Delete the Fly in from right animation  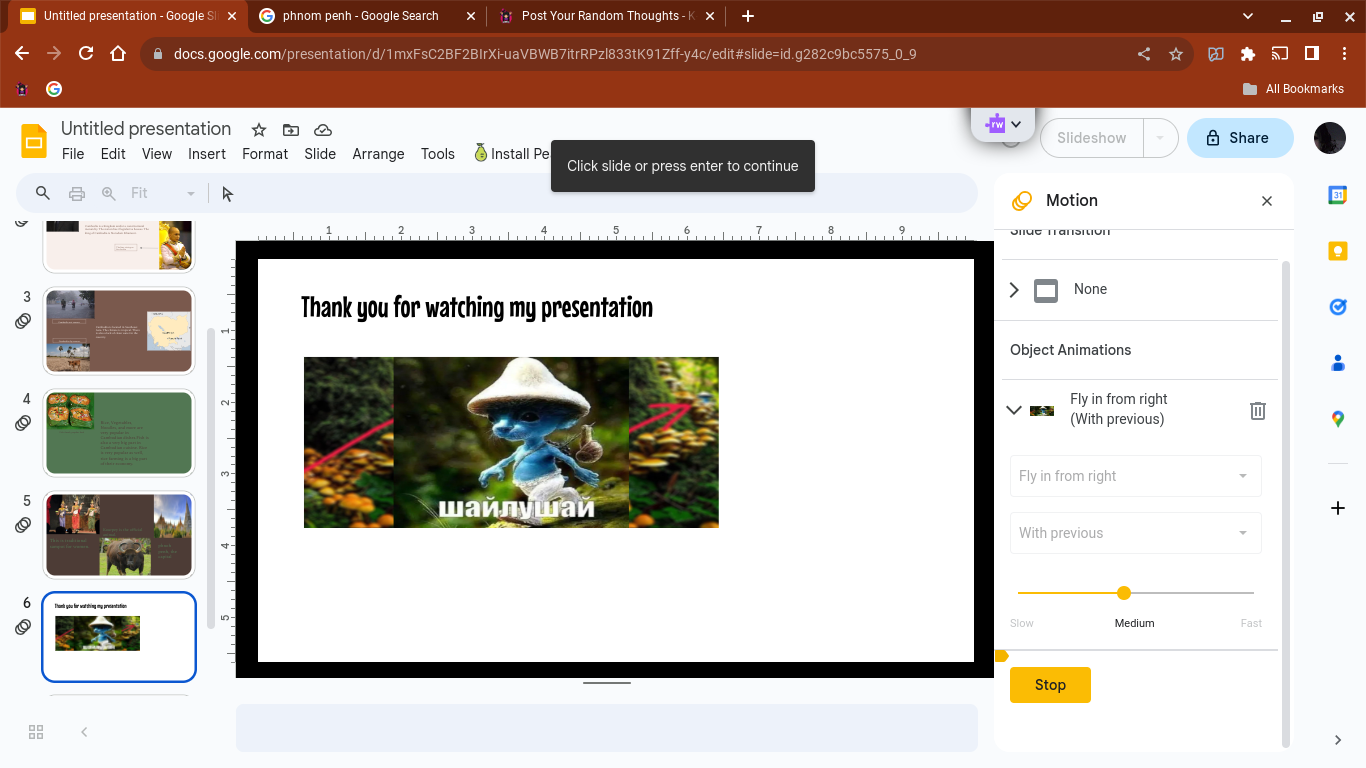1258,410
